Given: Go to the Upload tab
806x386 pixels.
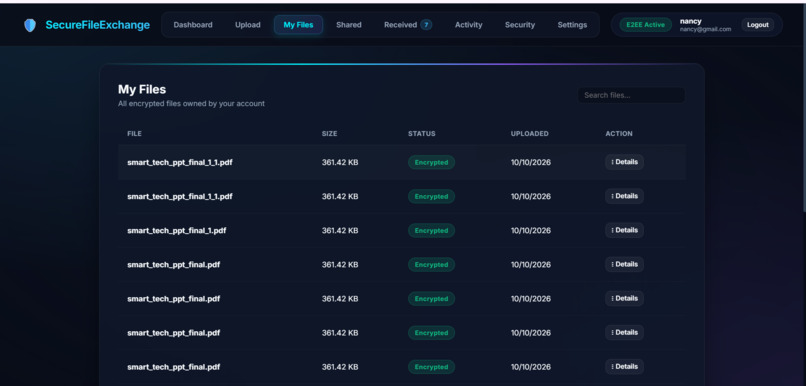Looking at the screenshot, I should point(248,25).
